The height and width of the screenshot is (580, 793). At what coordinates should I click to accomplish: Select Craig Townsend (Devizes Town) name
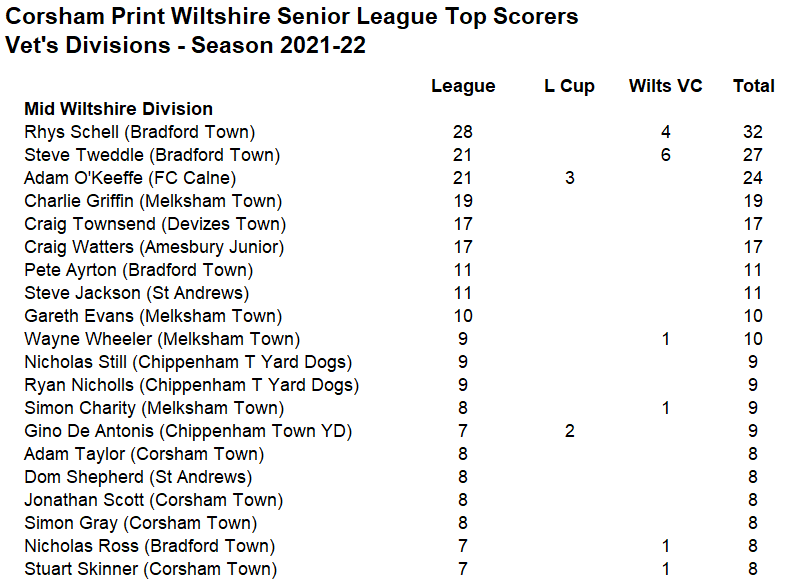[155, 224]
